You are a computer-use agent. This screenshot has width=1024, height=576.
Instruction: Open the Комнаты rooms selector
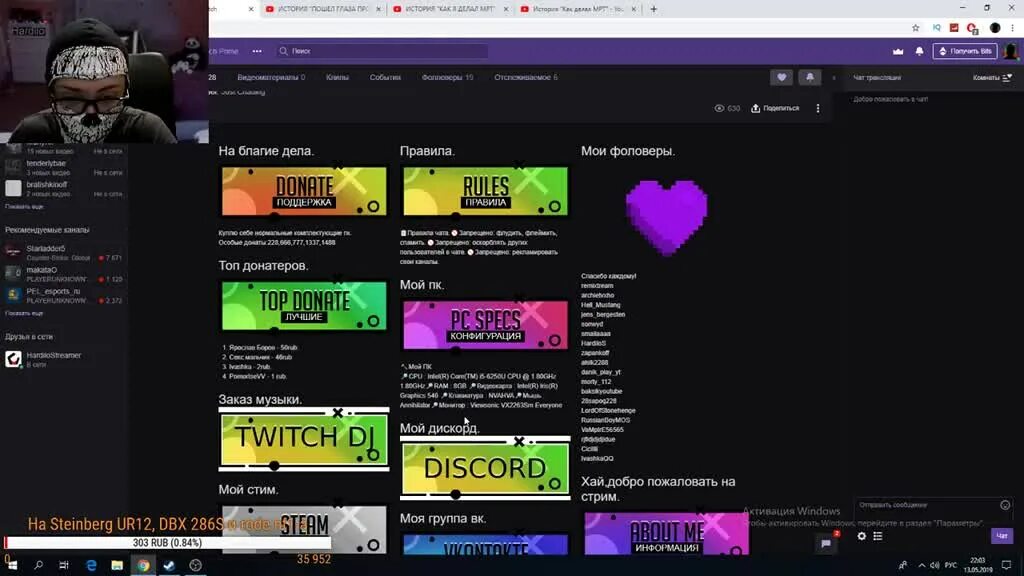(992, 77)
